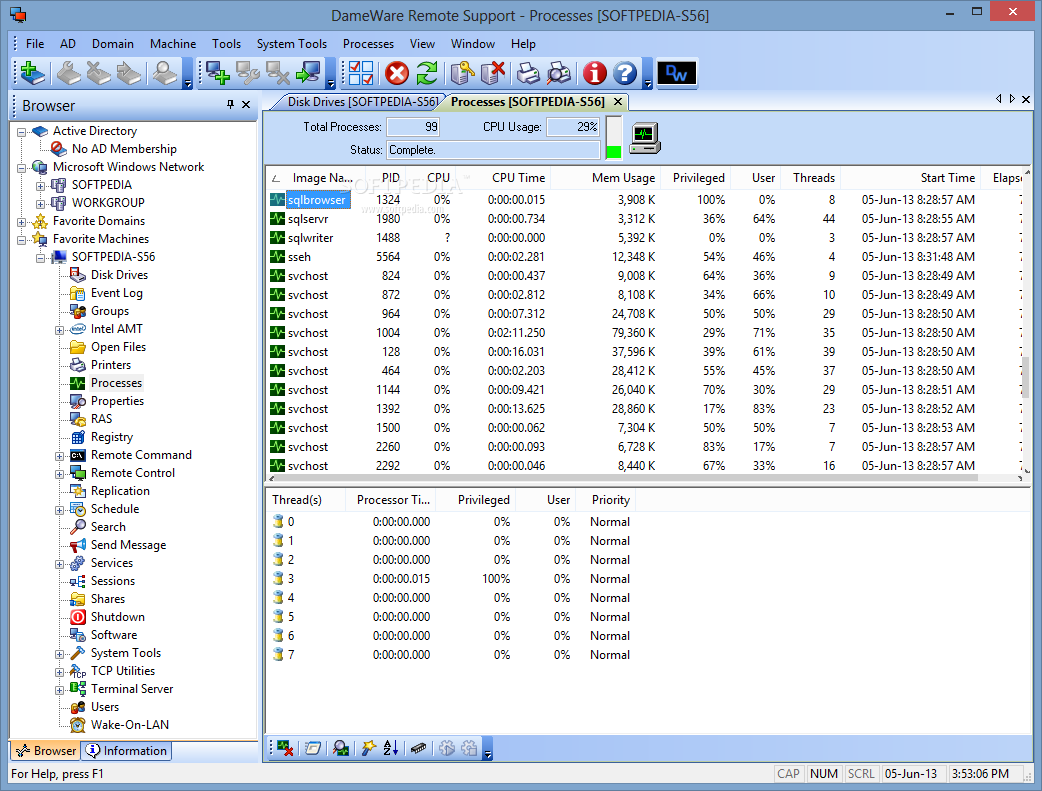Click the kill process bottom toolbar icon

(x=286, y=748)
